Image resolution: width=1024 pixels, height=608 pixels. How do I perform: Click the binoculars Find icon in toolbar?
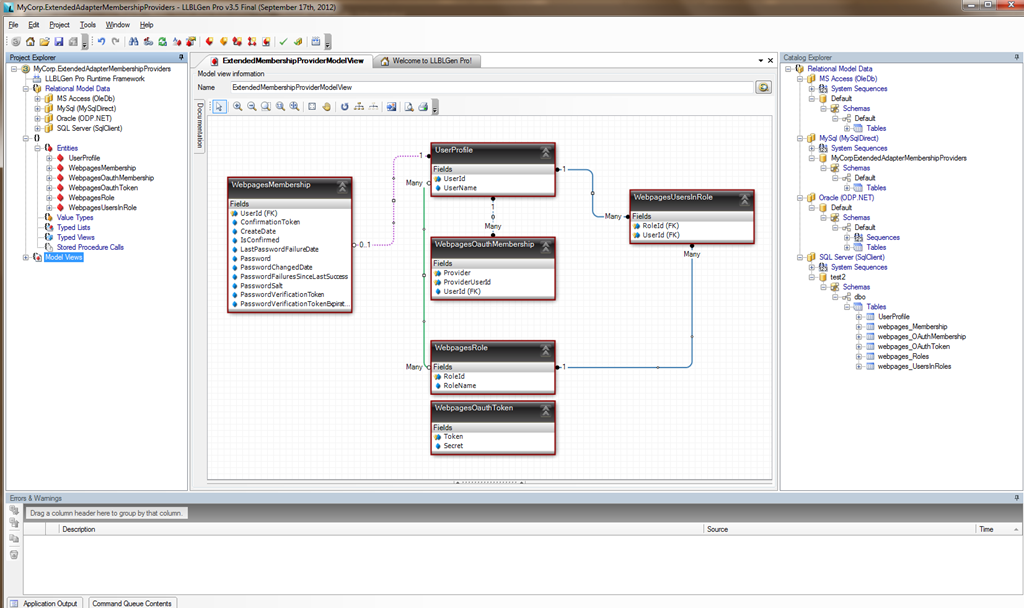[x=132, y=42]
